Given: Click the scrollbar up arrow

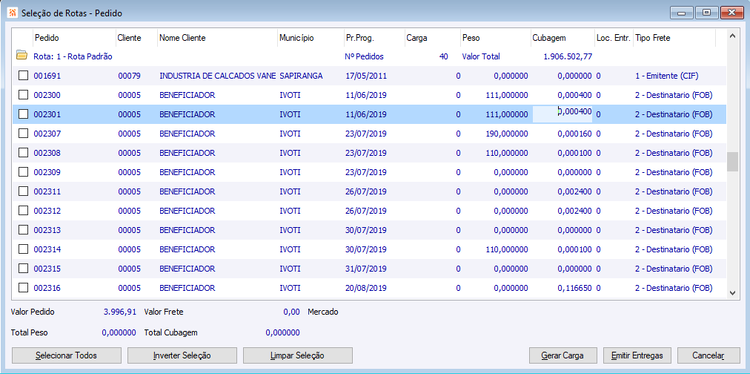Looking at the screenshot, I should pyautogui.click(x=732, y=35).
